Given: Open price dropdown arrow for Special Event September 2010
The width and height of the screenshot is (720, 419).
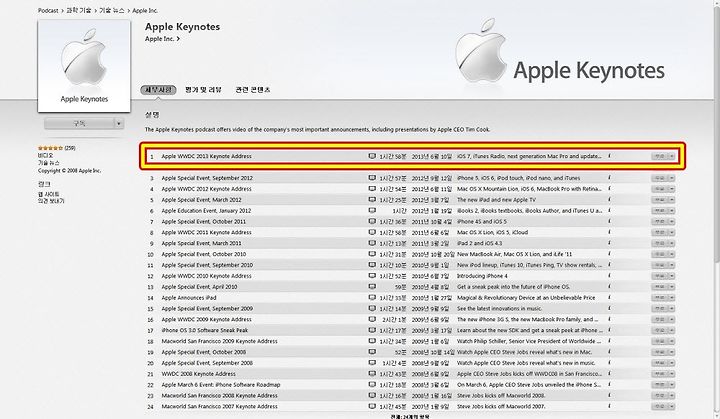Looking at the screenshot, I should pyautogui.click(x=672, y=265).
